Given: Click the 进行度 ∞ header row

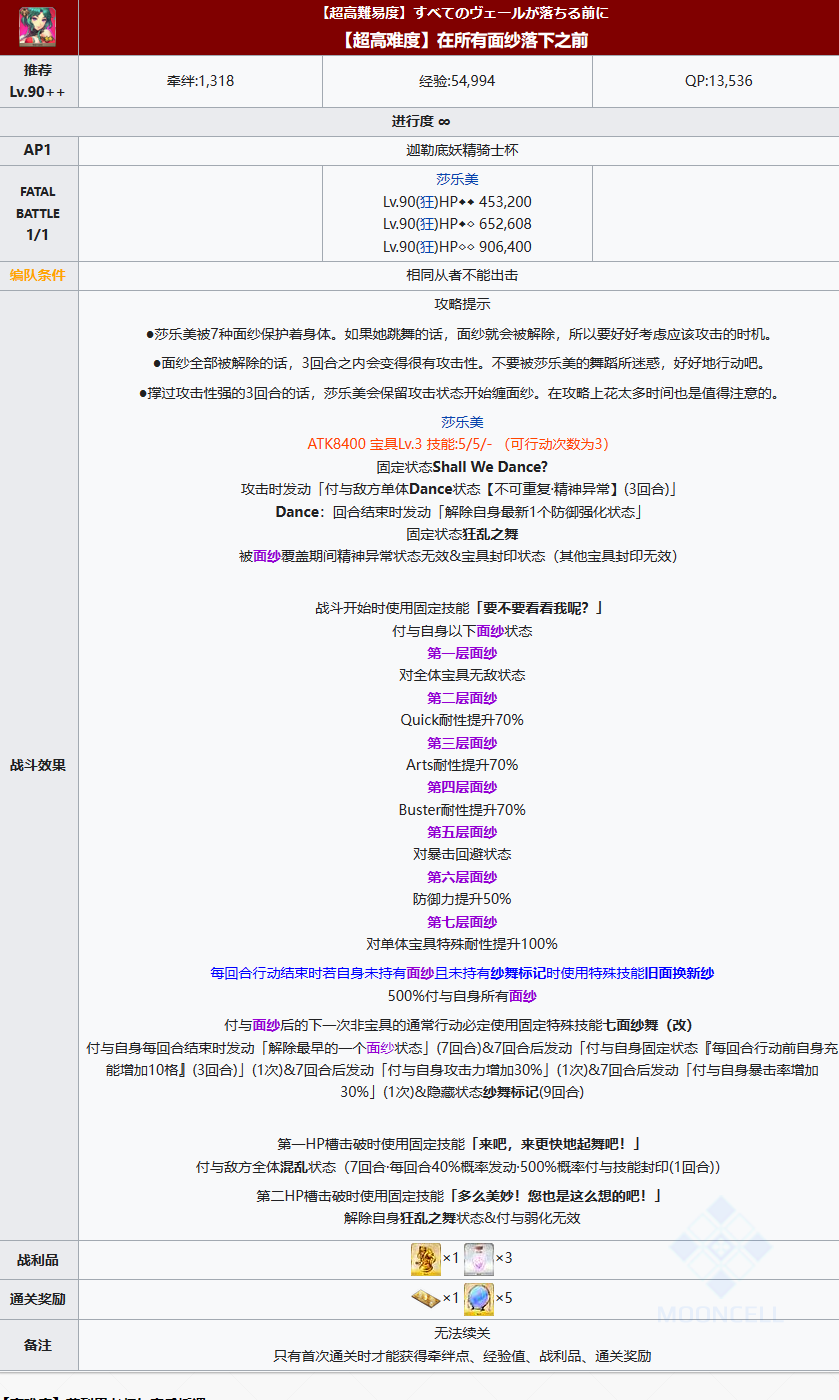Looking at the screenshot, I should [x=419, y=121].
